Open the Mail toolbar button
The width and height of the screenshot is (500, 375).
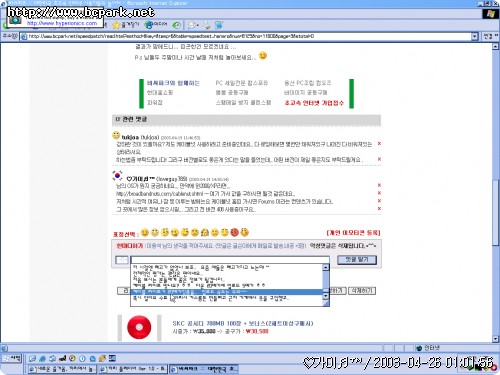193,25
